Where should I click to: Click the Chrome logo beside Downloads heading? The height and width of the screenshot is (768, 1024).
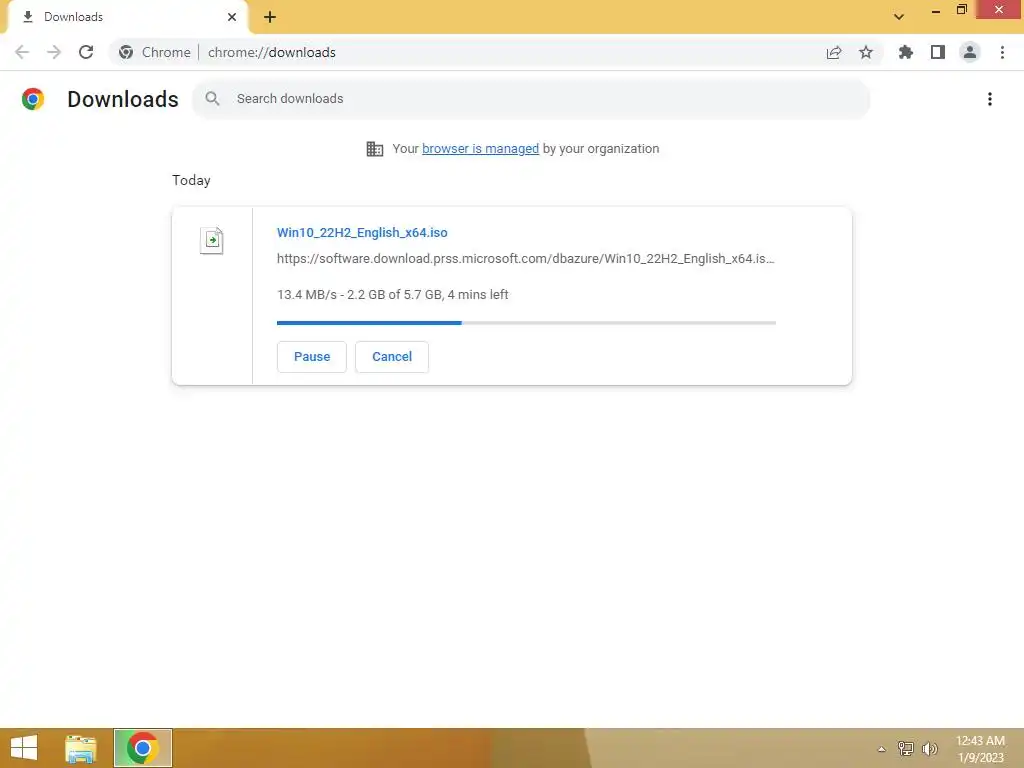click(33, 99)
